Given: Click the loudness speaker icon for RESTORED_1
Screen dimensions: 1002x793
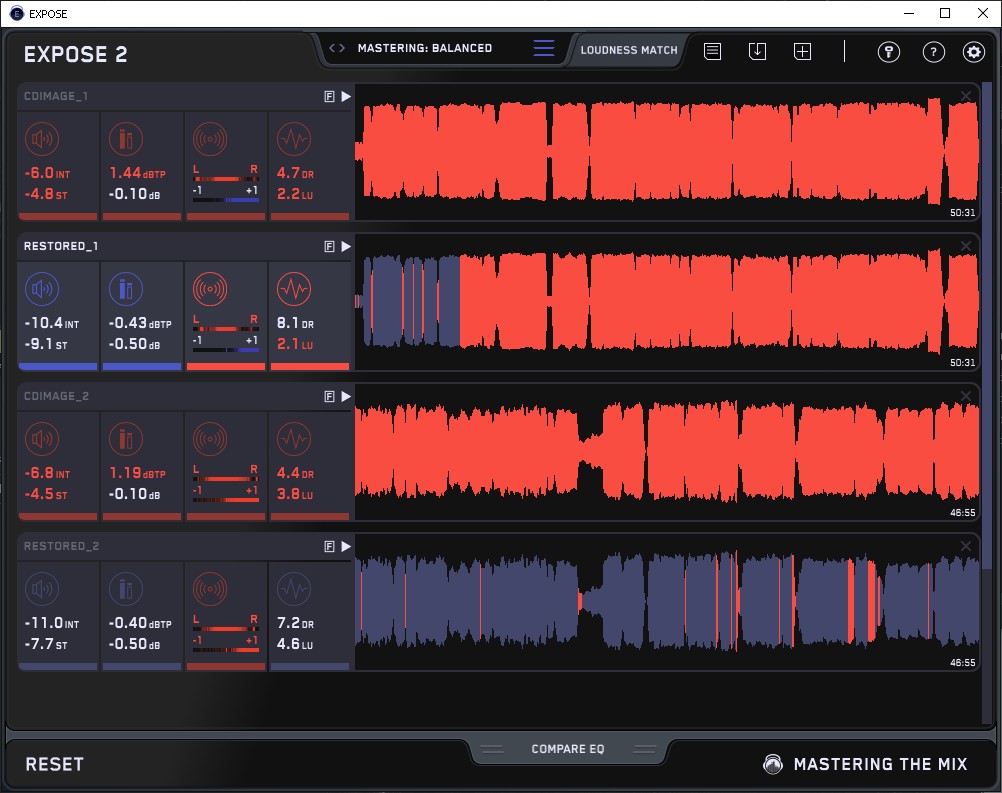Looking at the screenshot, I should coord(42,289).
